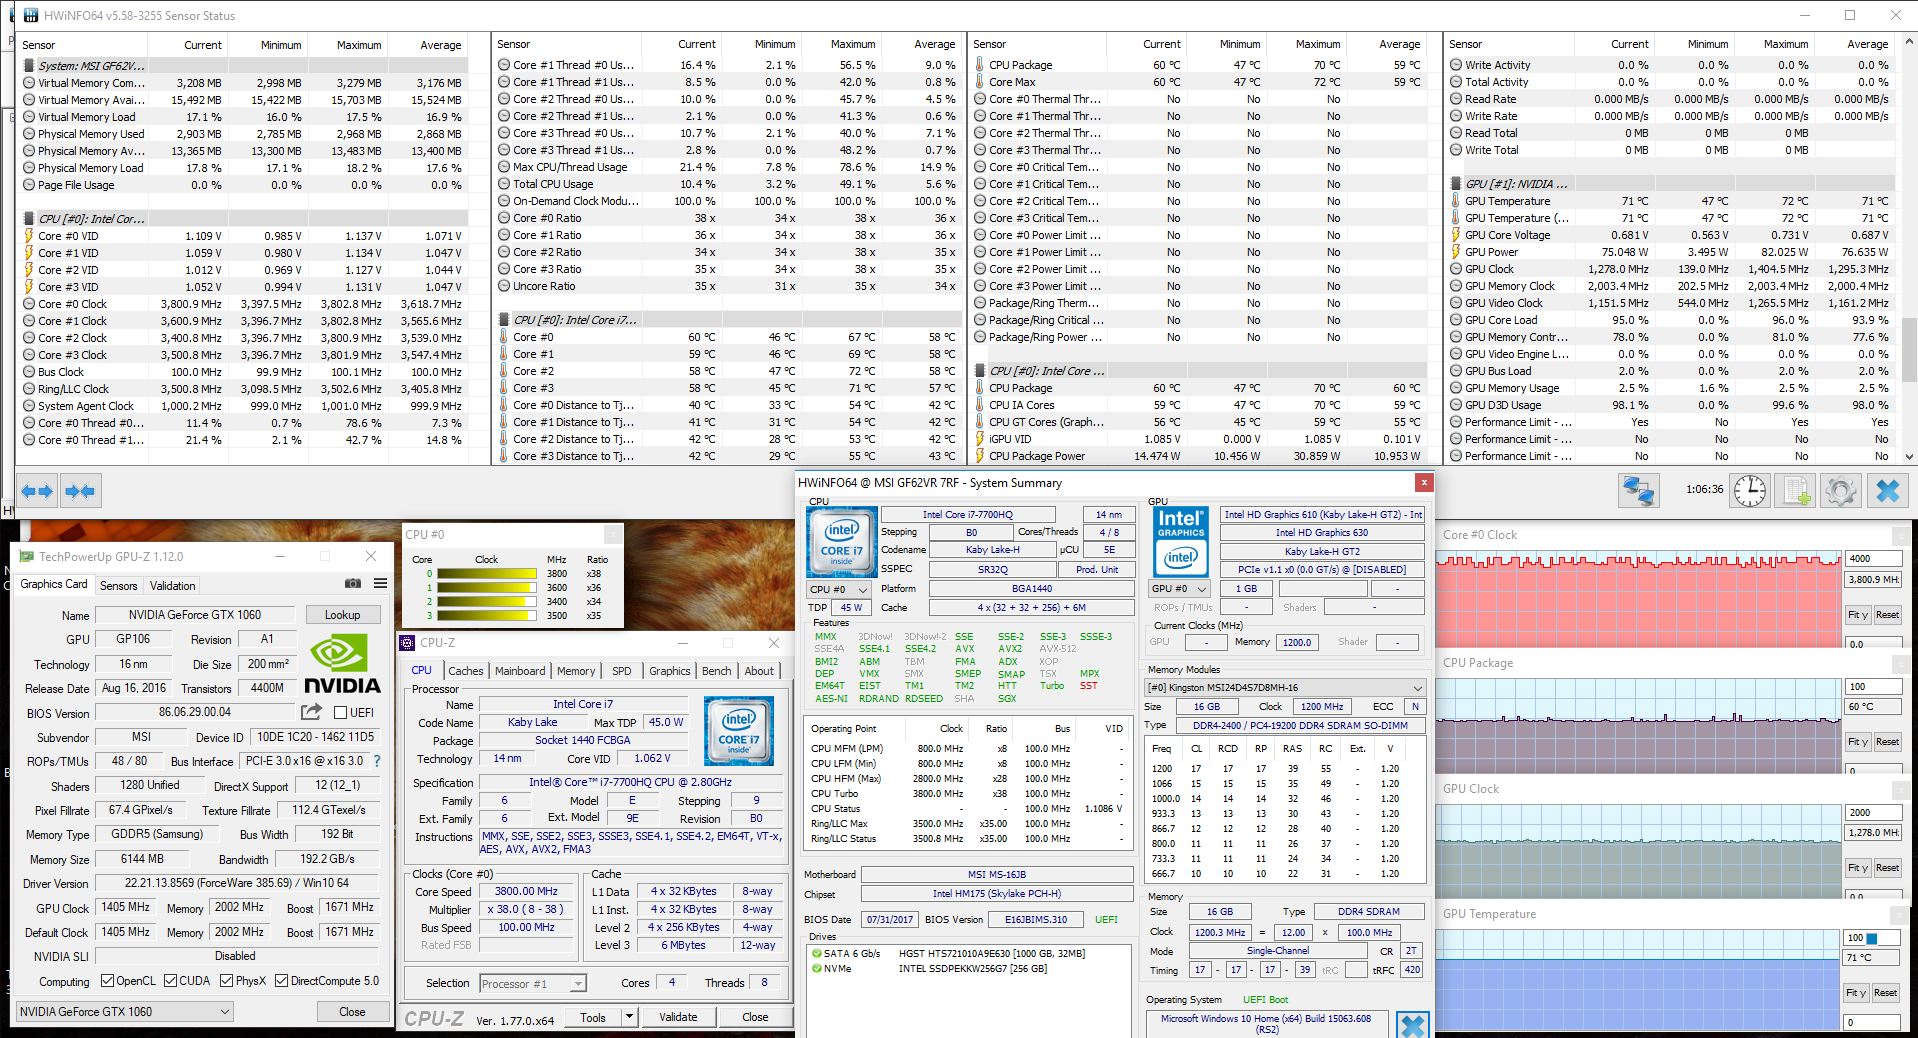Take GPU-Z screenshot with camera icon
Image resolution: width=1918 pixels, height=1038 pixels.
click(353, 583)
